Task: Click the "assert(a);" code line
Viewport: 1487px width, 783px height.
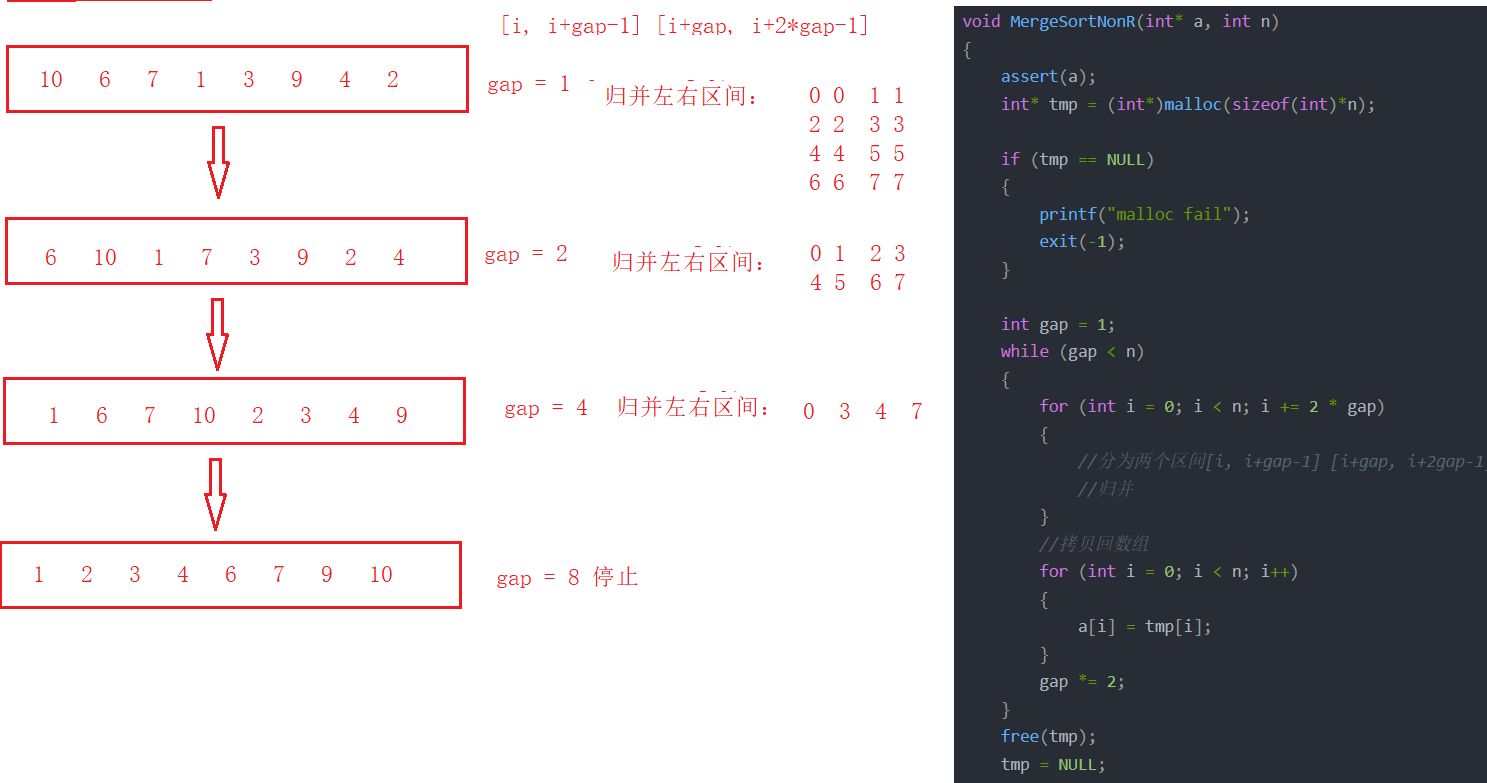Action: point(1048,76)
